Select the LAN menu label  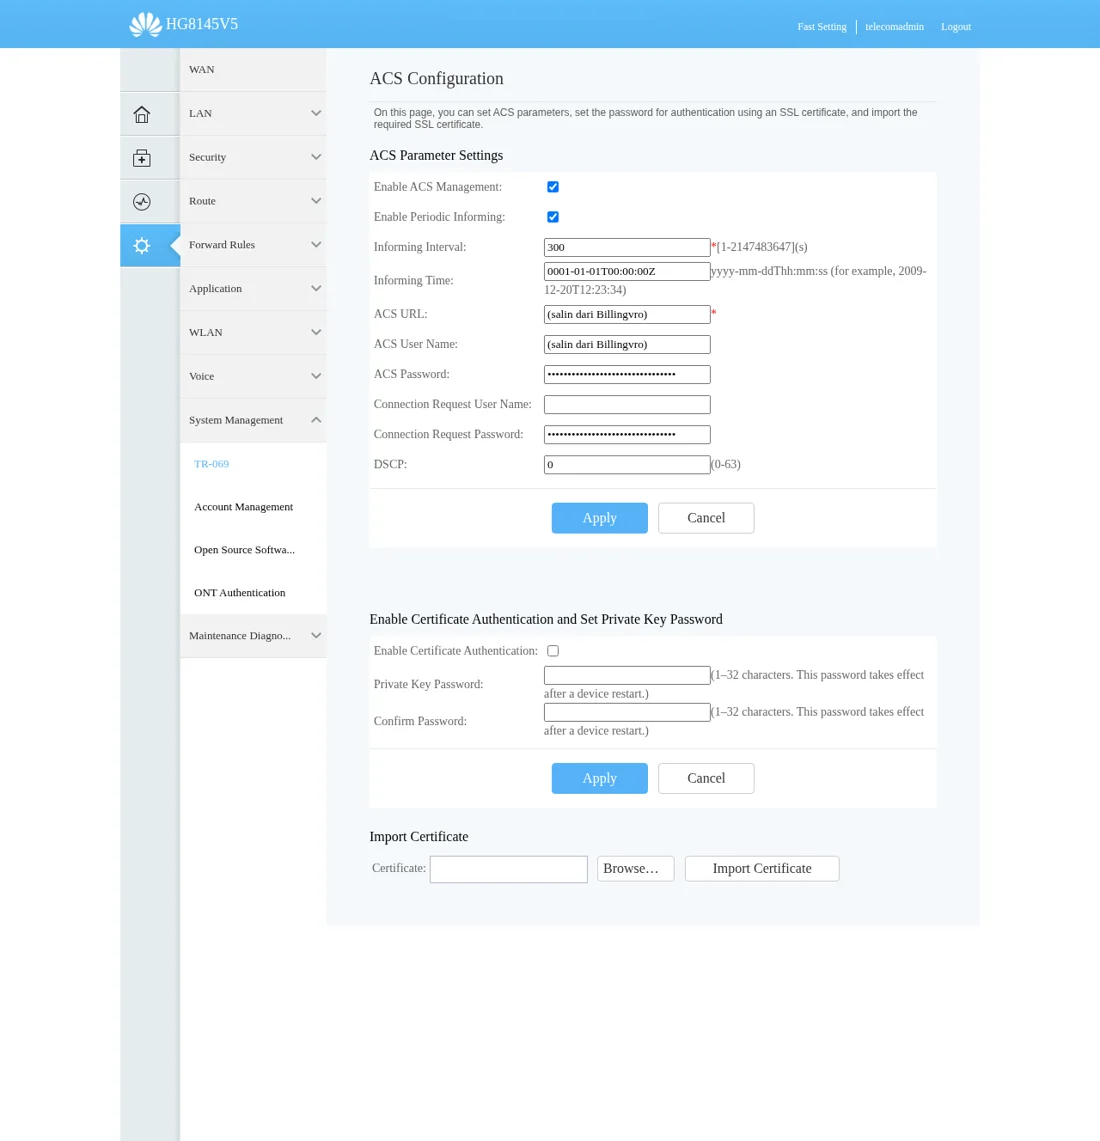tap(200, 113)
